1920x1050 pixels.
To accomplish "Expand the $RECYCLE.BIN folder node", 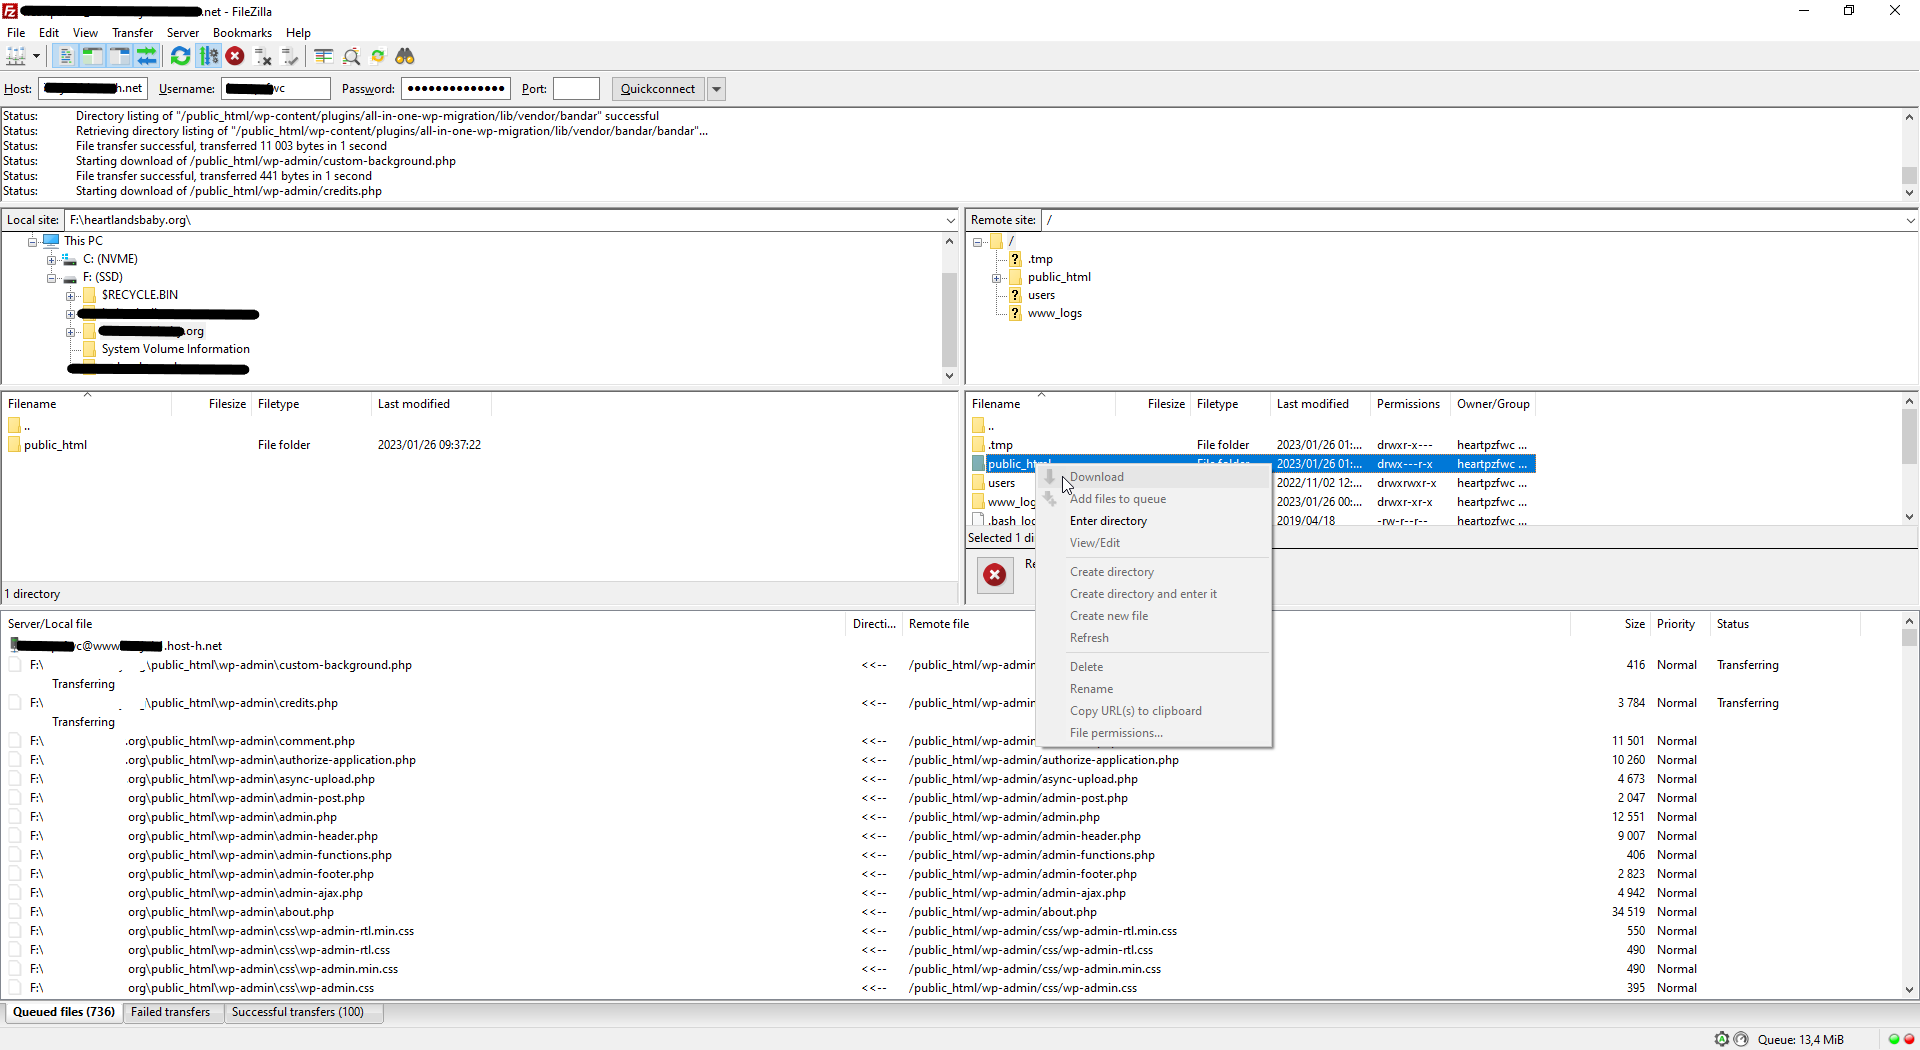I will point(70,295).
